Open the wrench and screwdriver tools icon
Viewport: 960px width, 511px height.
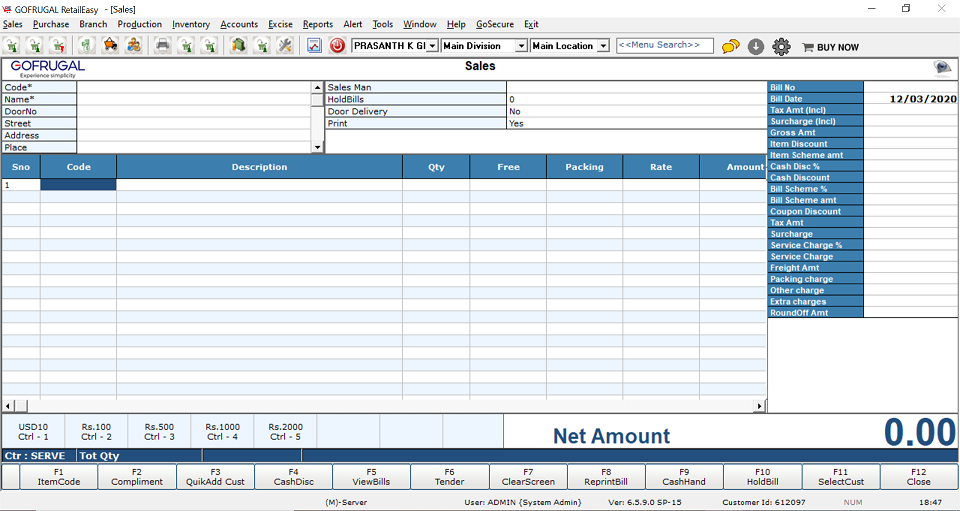(x=285, y=46)
